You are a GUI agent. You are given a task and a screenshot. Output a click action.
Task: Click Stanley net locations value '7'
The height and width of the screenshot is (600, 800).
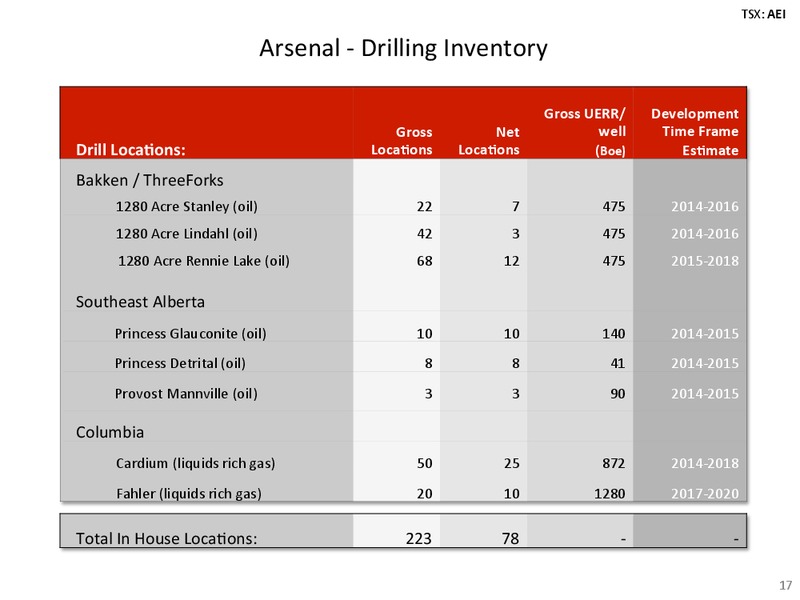(516, 207)
